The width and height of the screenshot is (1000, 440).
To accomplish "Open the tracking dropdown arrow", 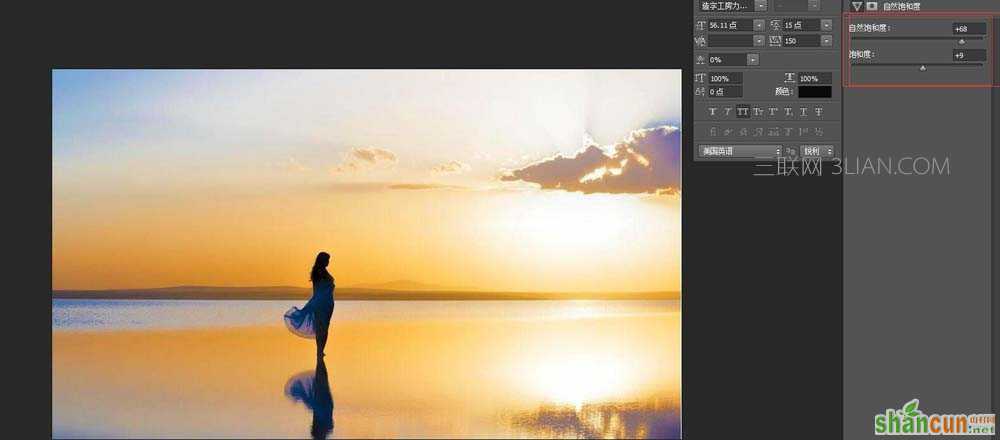I will click(827, 41).
